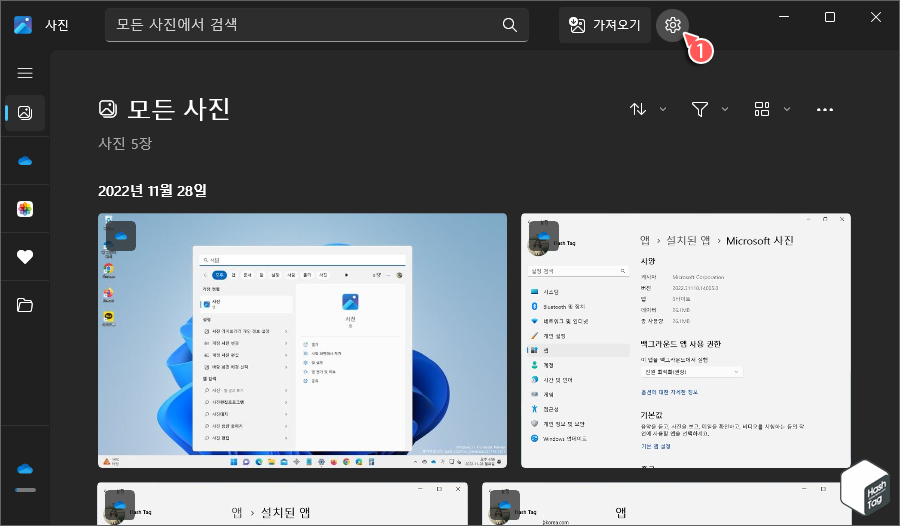Expand the filter dropdown chevron
This screenshot has height=526, width=900.
click(725, 109)
